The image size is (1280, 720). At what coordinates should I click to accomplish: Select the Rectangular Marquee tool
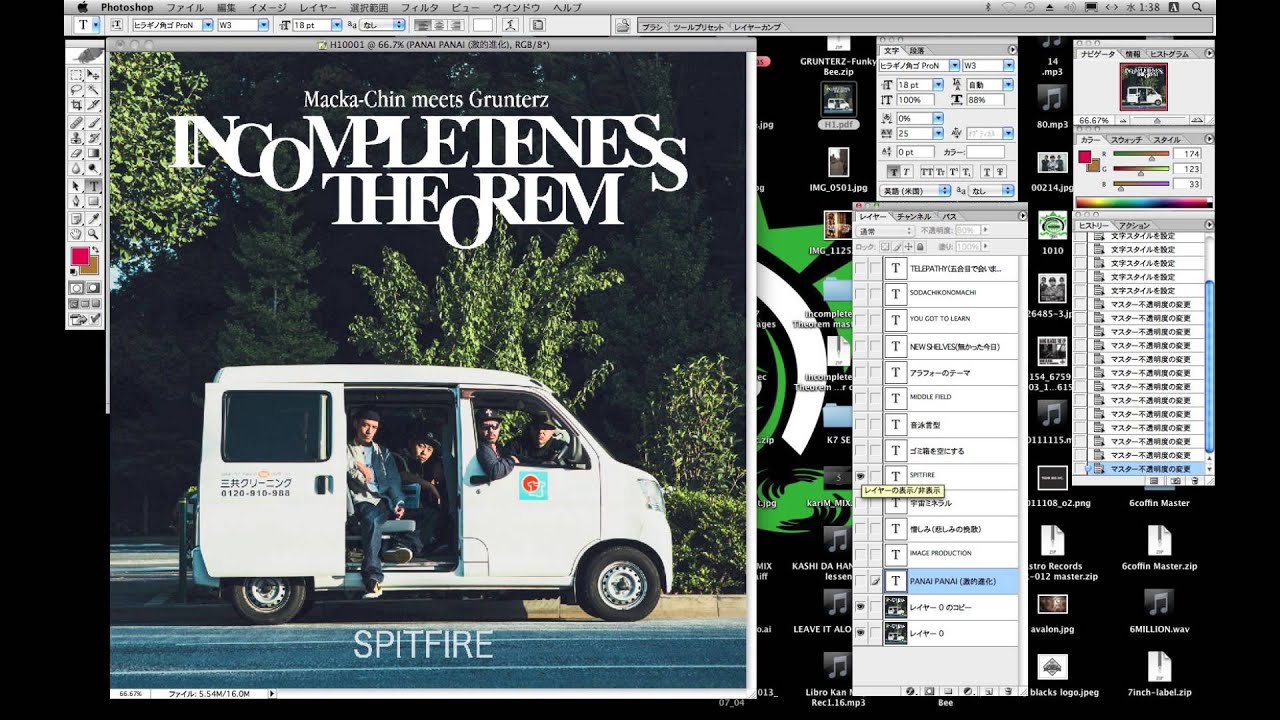pos(76,75)
